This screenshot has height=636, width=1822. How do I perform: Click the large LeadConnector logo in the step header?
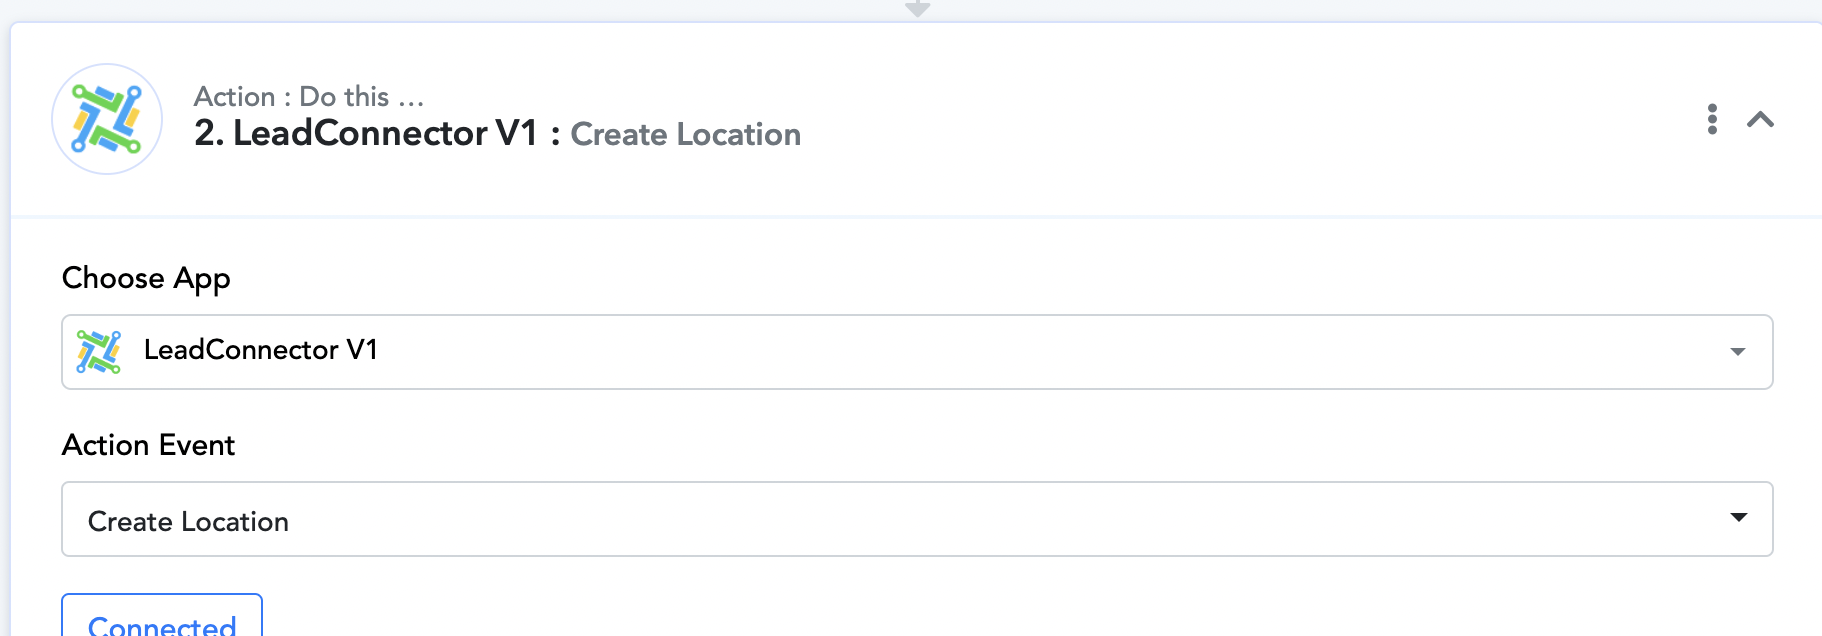click(x=107, y=119)
